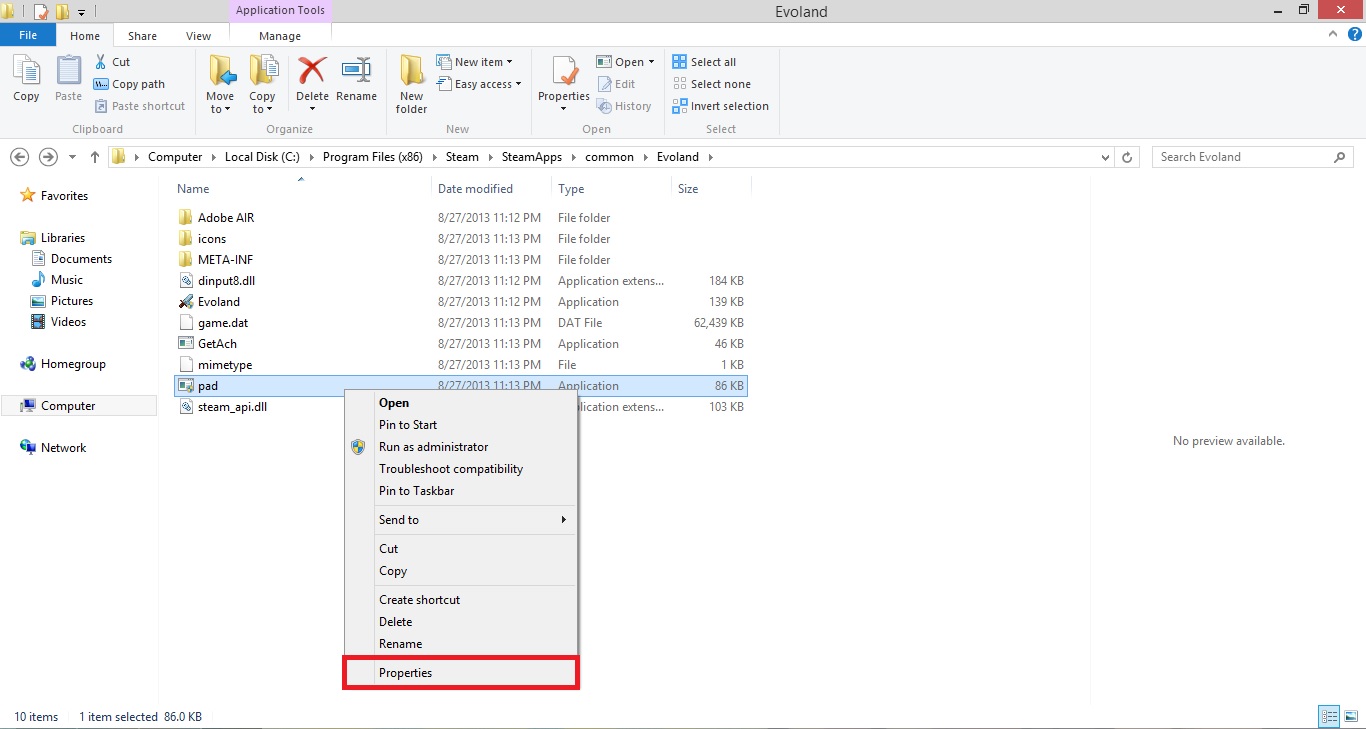Image resolution: width=1366 pixels, height=729 pixels.
Task: Click the search magnifier icon
Action: (1340, 157)
